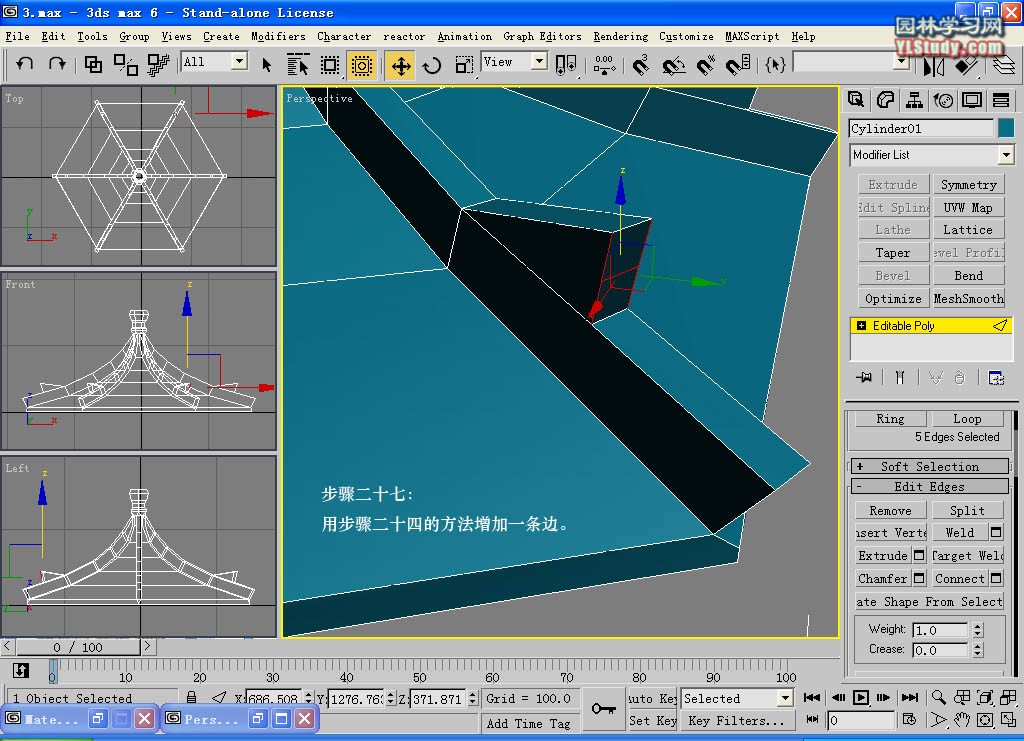1024x741 pixels.
Task: Activate the Unlink Selection tool
Action: point(125,64)
